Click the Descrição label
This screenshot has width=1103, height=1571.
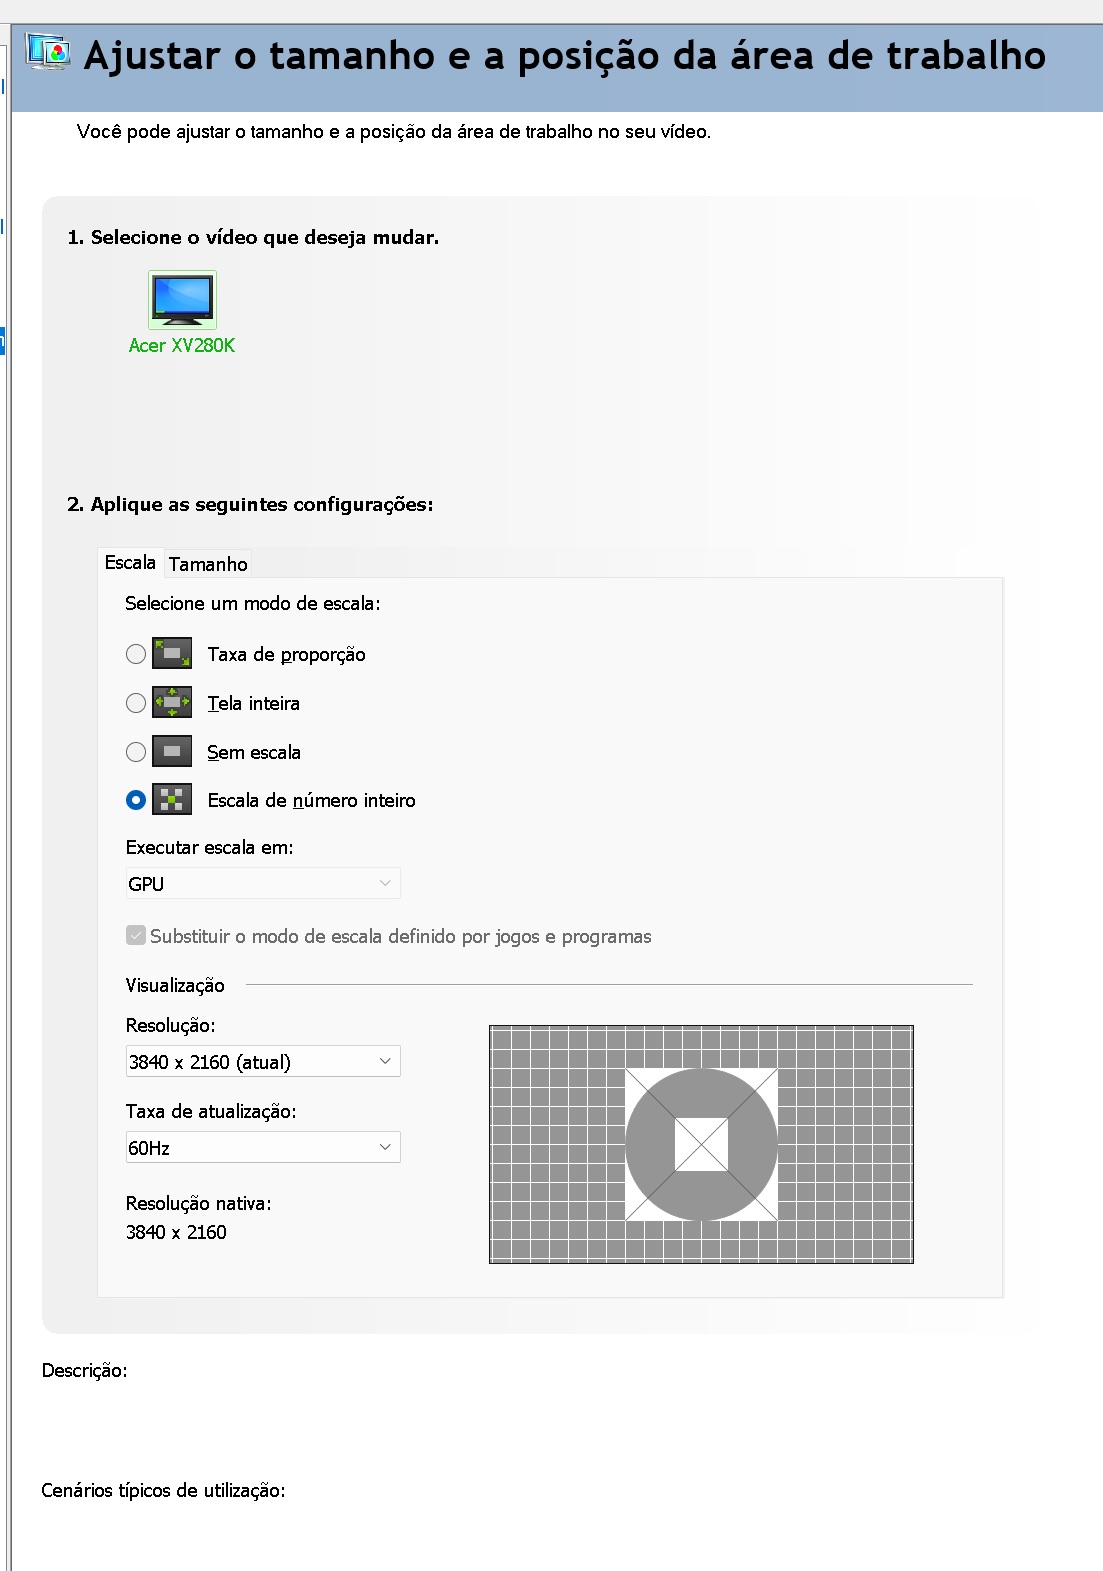click(84, 1370)
